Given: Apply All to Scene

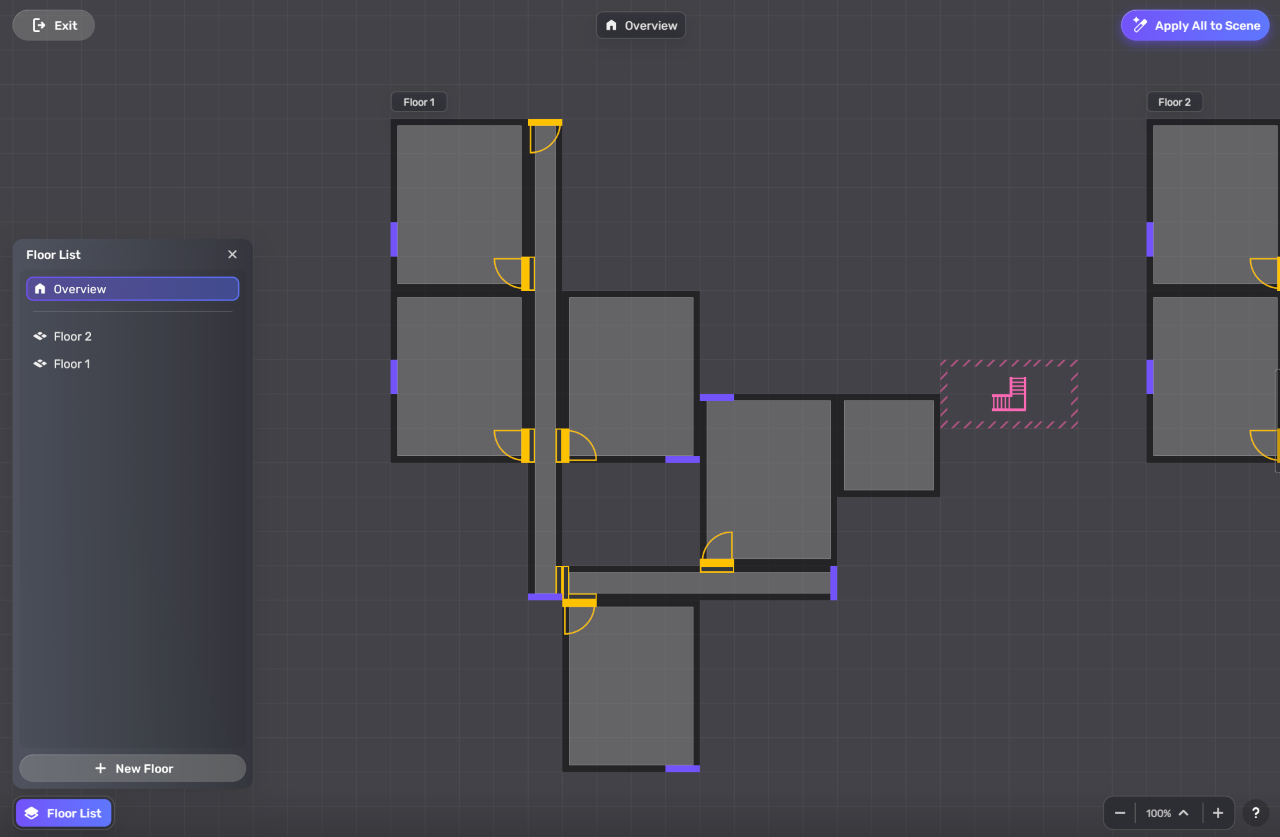Looking at the screenshot, I should coord(1195,25).
